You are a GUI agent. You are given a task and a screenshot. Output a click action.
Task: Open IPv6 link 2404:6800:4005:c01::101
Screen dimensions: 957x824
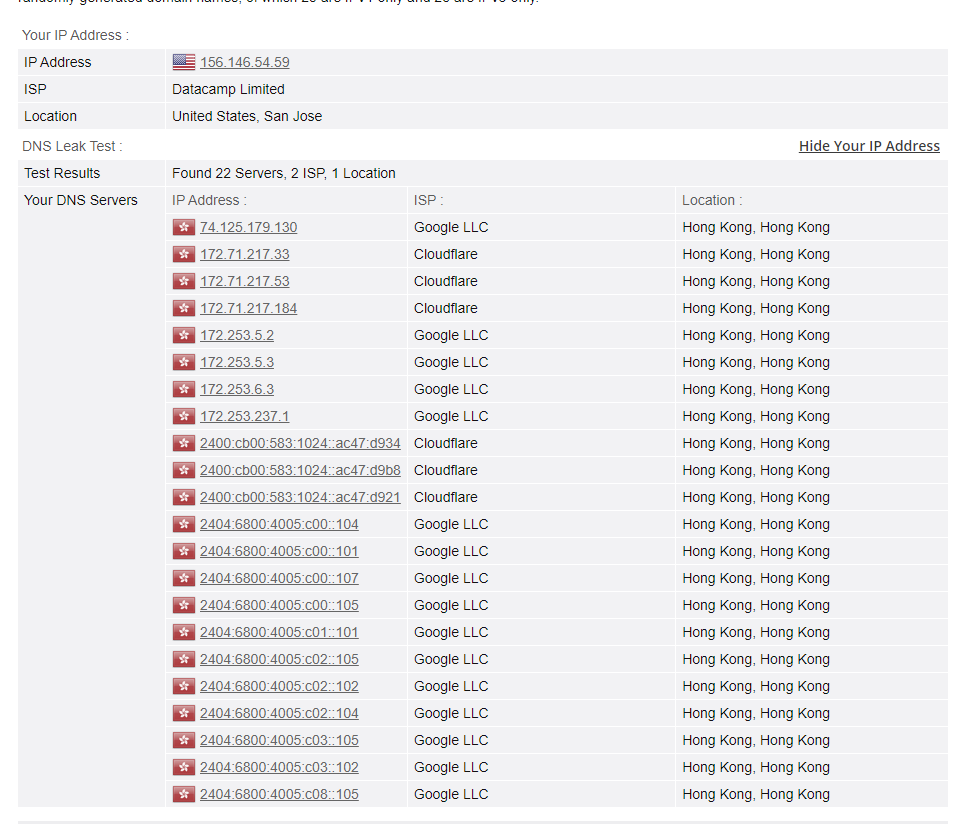280,632
